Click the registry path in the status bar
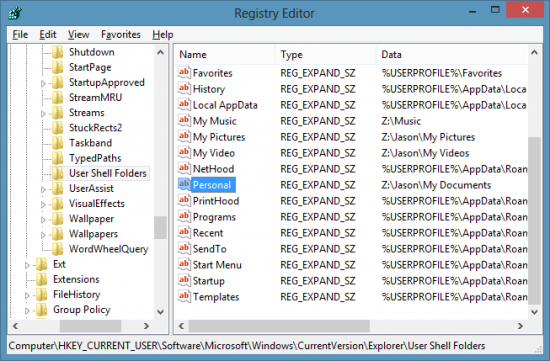Viewport: 550px width, 361px height. point(247,346)
